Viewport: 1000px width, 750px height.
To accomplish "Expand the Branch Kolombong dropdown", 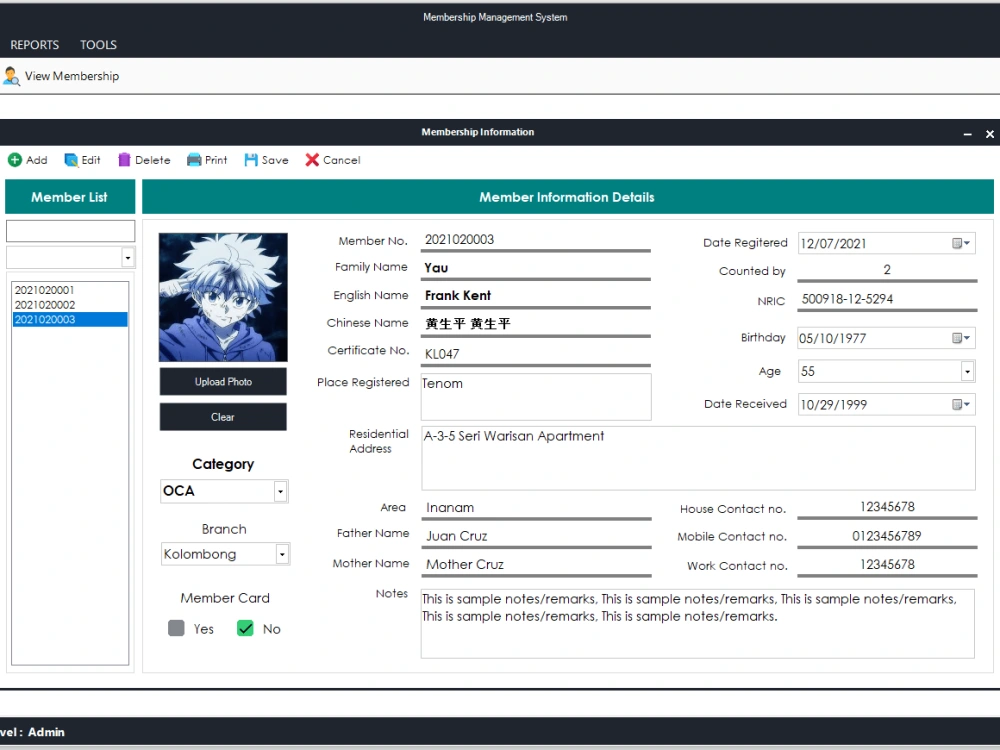I will (x=281, y=554).
